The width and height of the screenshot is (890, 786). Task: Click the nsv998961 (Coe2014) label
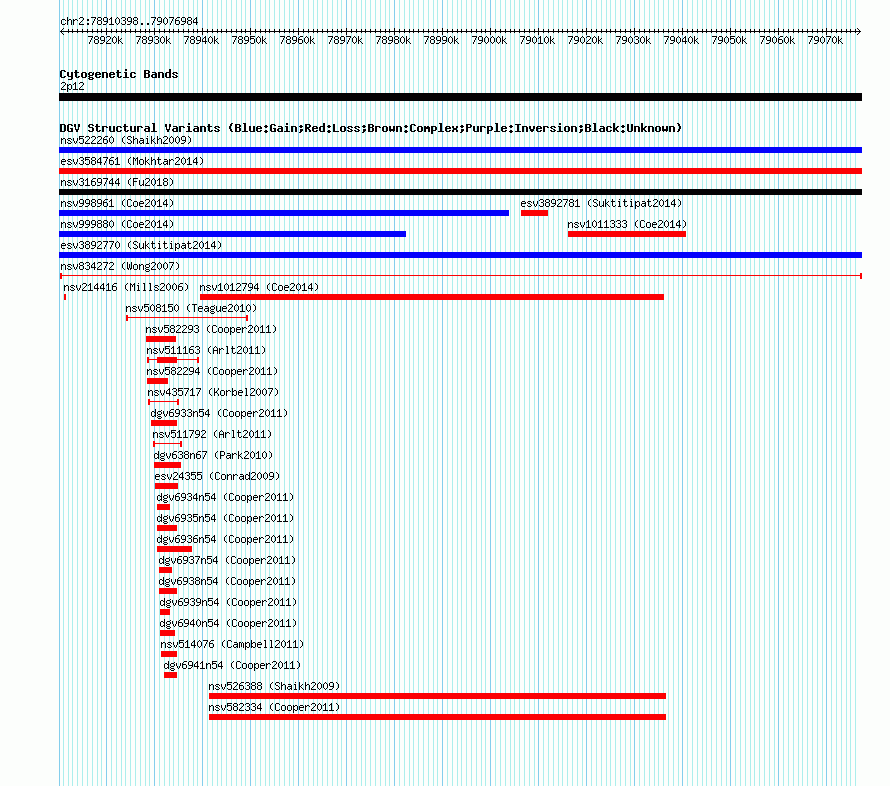click(117, 203)
